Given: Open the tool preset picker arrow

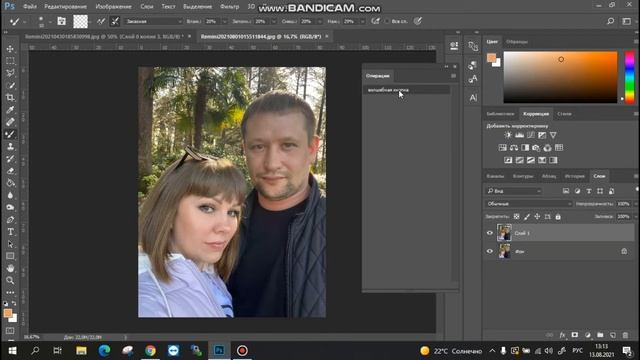Looking at the screenshot, I should click(x=24, y=21).
